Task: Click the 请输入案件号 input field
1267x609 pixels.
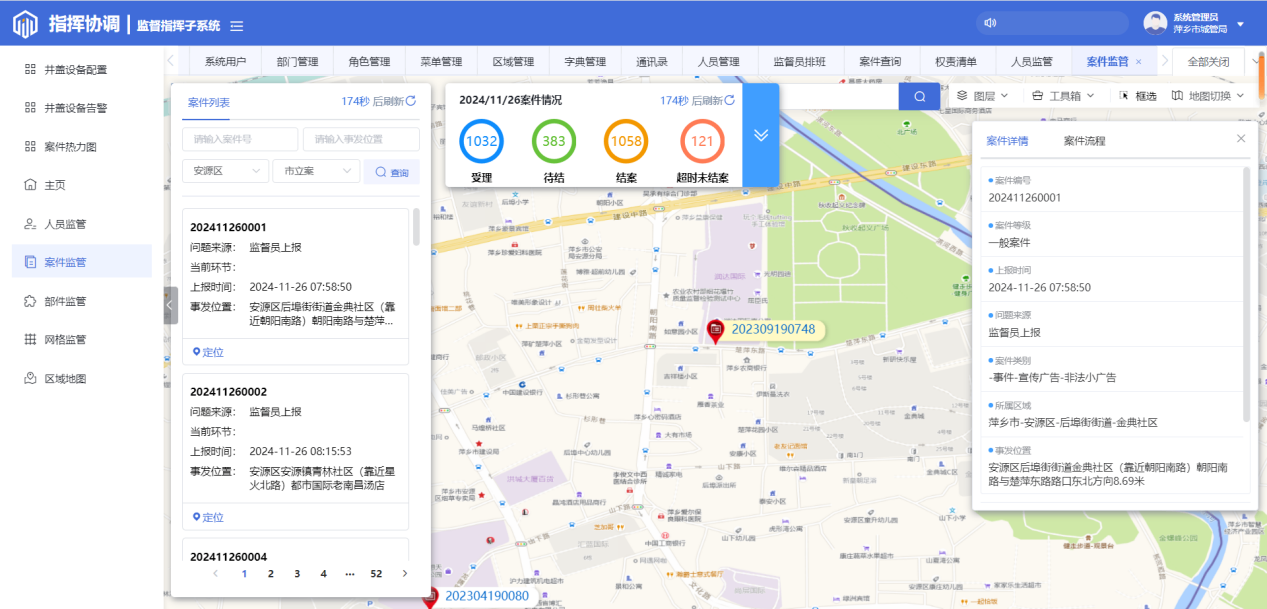Action: [x=240, y=139]
